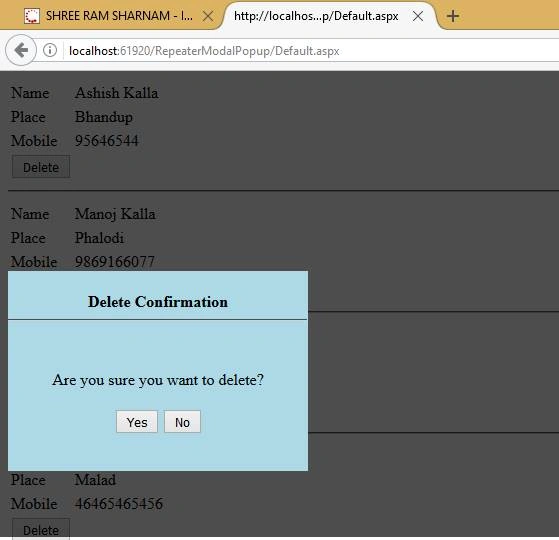Click Delete button below Malad record
559x540 pixels.
(x=41, y=530)
